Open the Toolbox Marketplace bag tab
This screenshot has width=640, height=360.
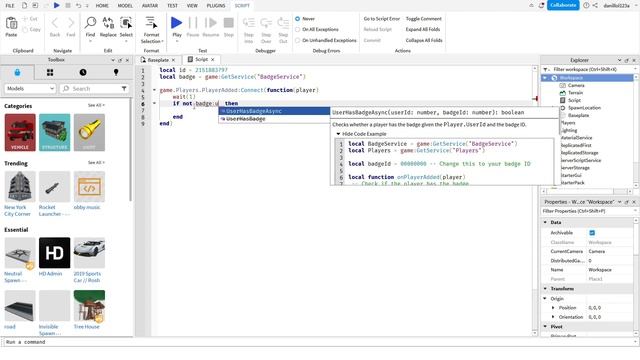(17, 72)
